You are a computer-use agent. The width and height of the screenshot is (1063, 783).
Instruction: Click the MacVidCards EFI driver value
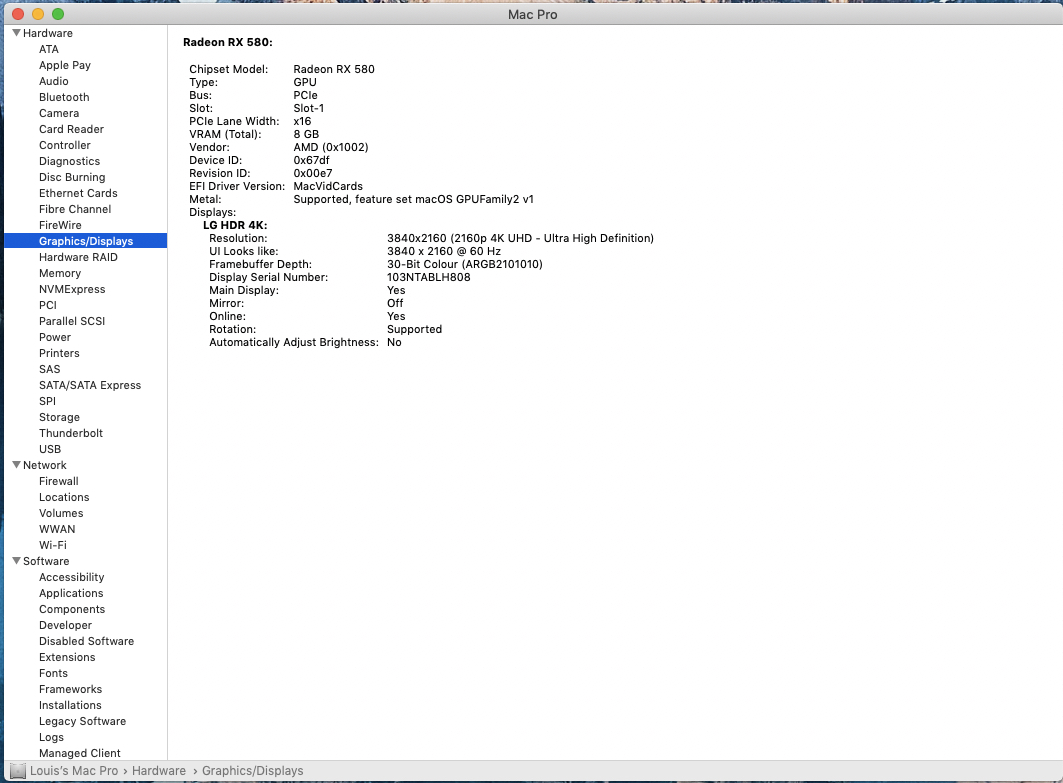click(x=328, y=186)
